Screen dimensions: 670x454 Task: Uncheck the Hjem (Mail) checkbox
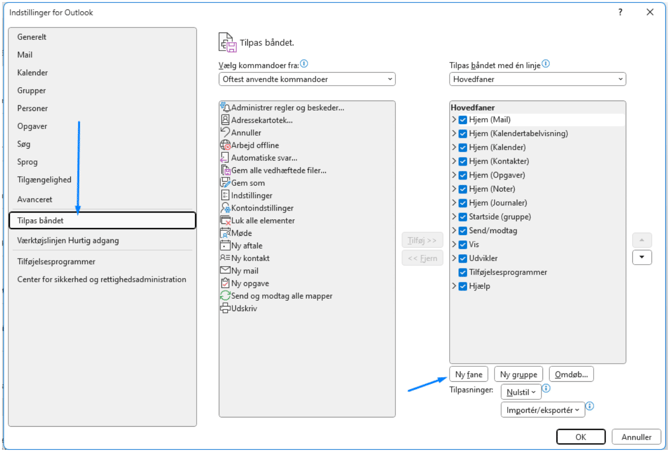(x=462, y=120)
